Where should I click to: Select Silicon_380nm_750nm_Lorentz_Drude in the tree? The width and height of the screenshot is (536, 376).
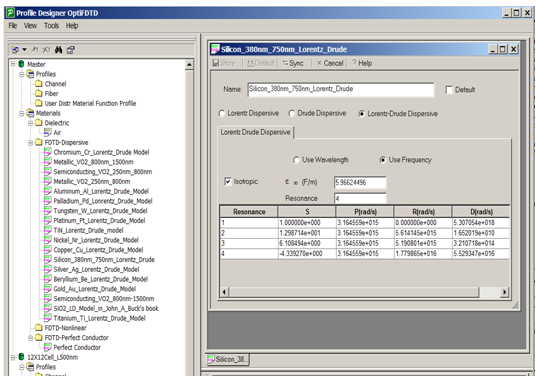coord(104,260)
